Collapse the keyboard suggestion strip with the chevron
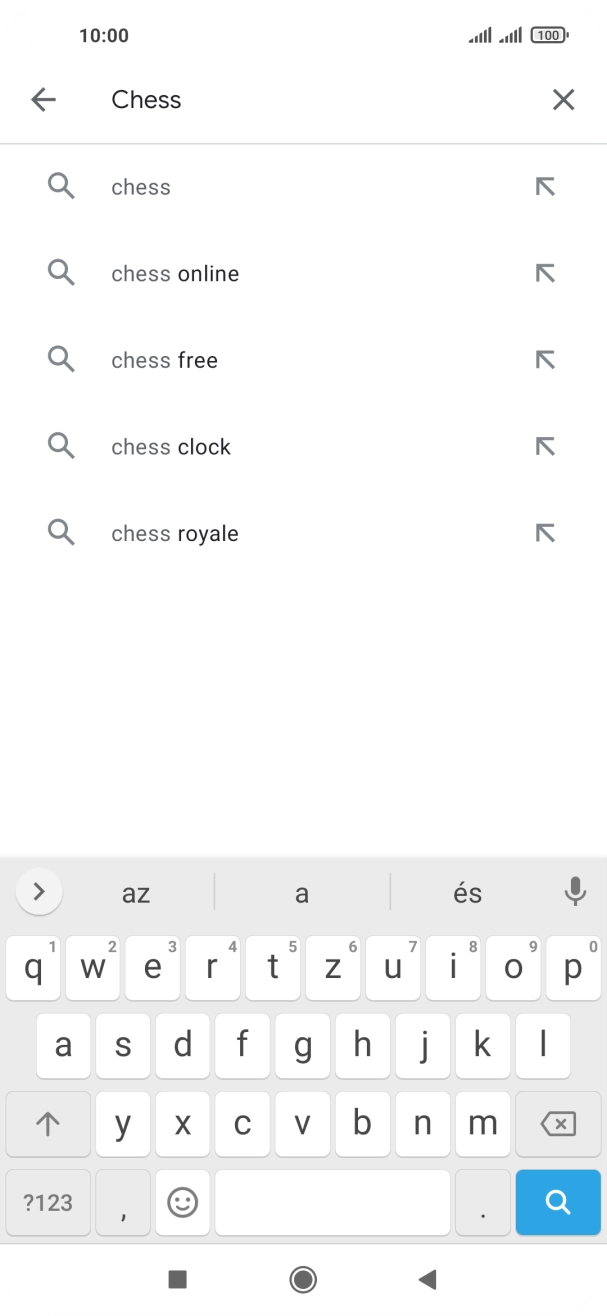The image size is (607, 1316). pos(39,890)
